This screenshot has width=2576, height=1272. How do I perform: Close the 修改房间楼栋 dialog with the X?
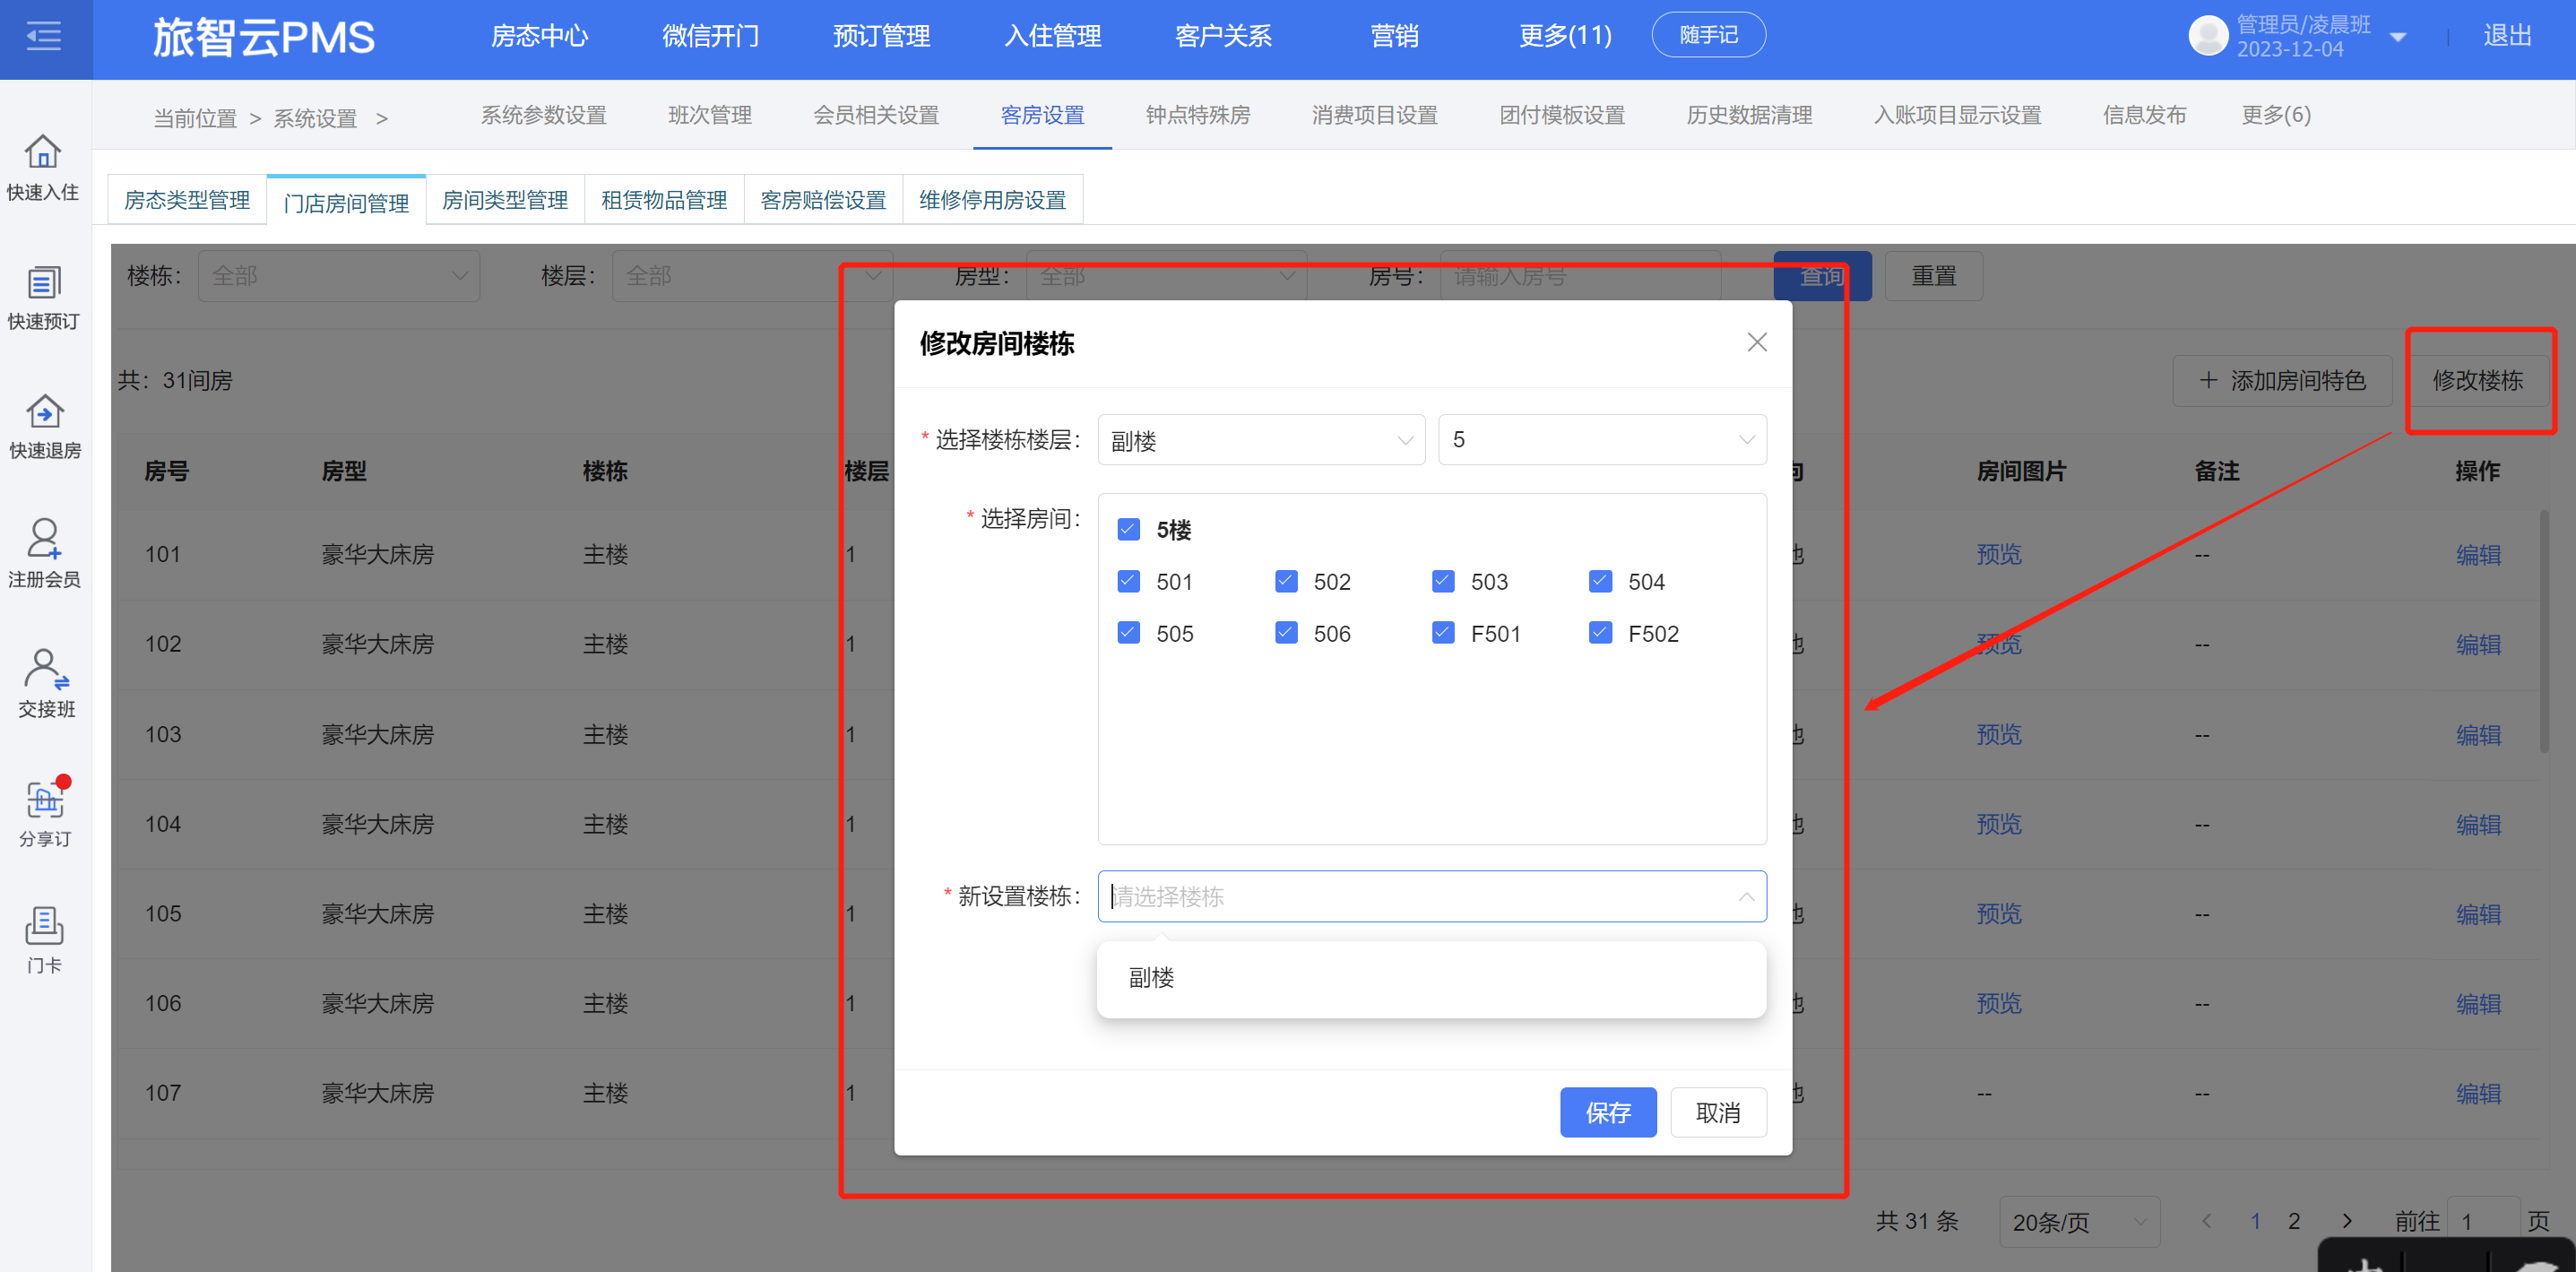coord(1757,343)
